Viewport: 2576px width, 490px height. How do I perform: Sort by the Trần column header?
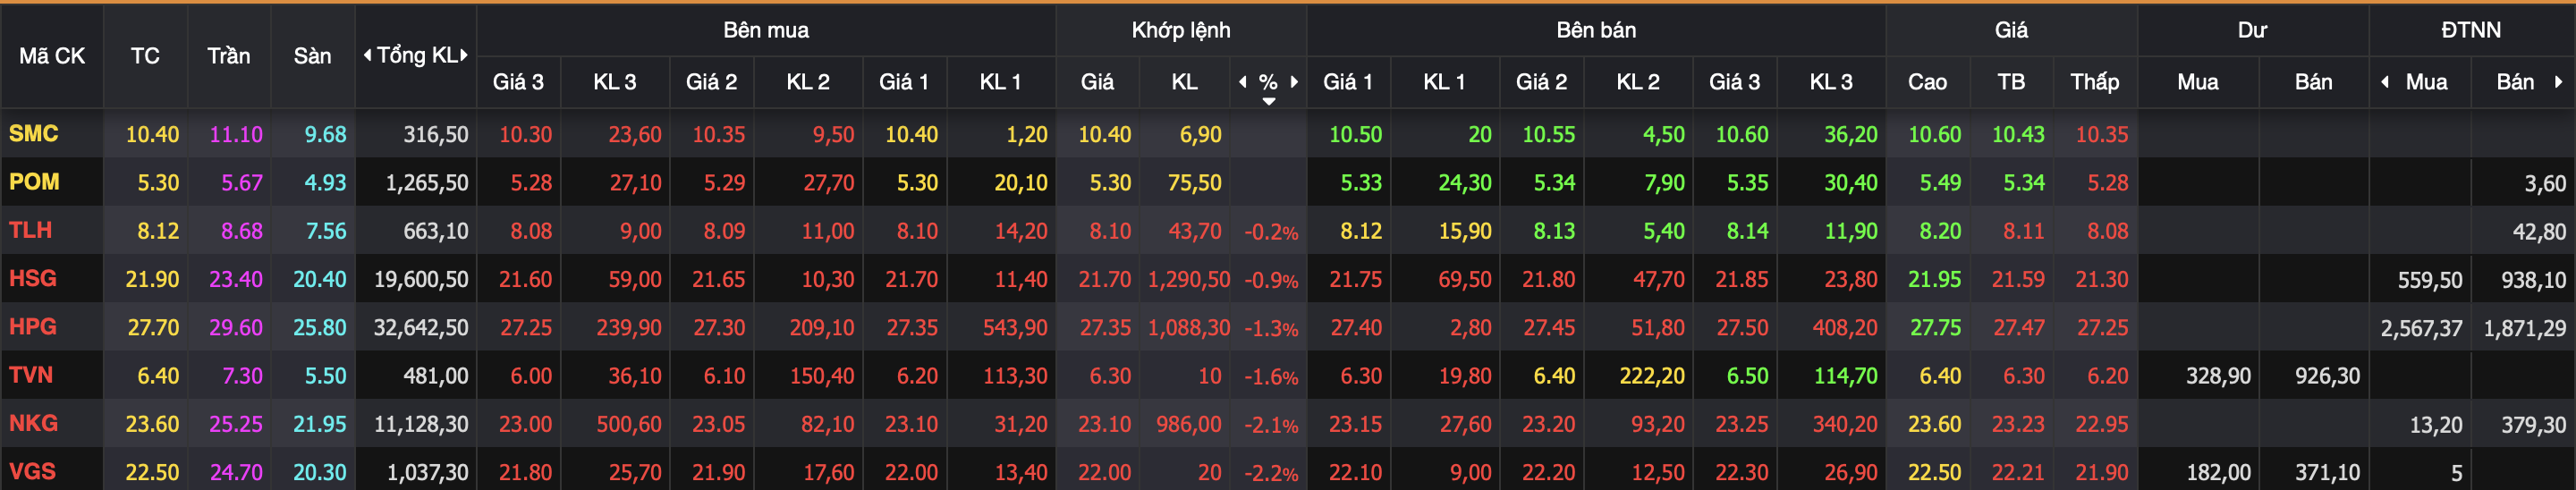click(229, 56)
